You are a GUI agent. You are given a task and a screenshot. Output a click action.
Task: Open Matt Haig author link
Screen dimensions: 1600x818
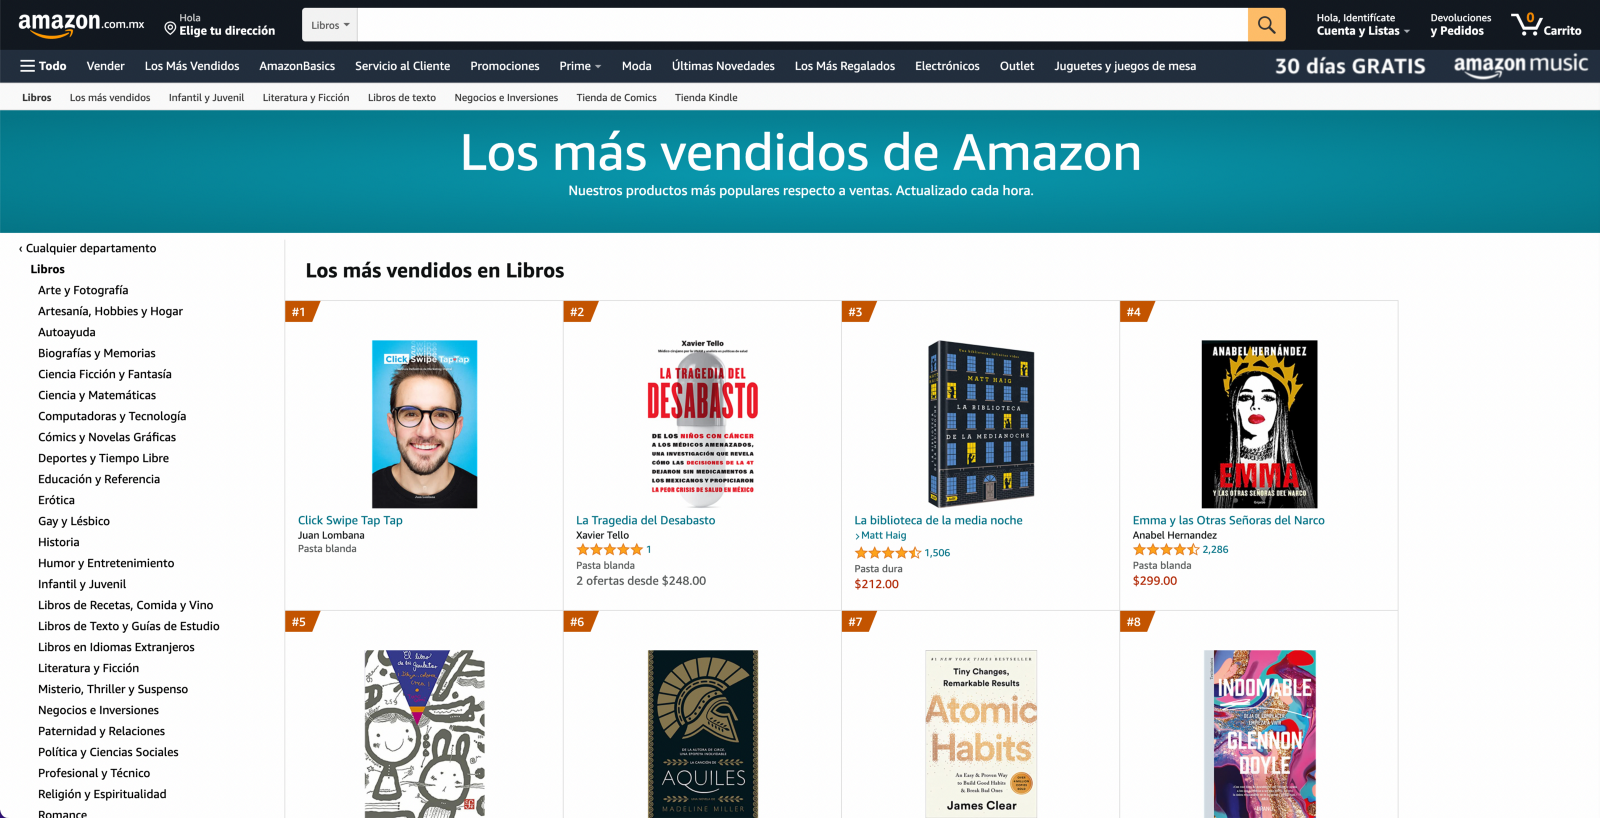pyautogui.click(x=883, y=536)
